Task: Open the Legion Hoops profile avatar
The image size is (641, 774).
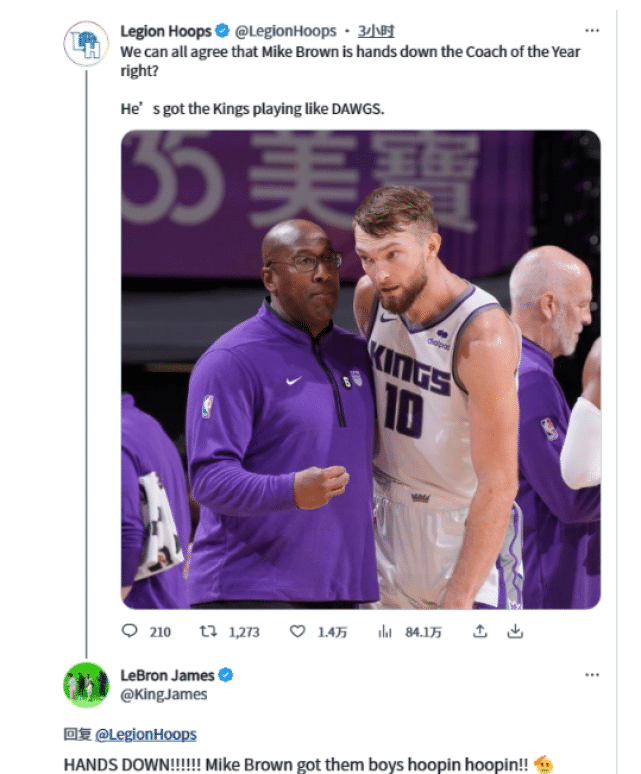Action: 86,45
